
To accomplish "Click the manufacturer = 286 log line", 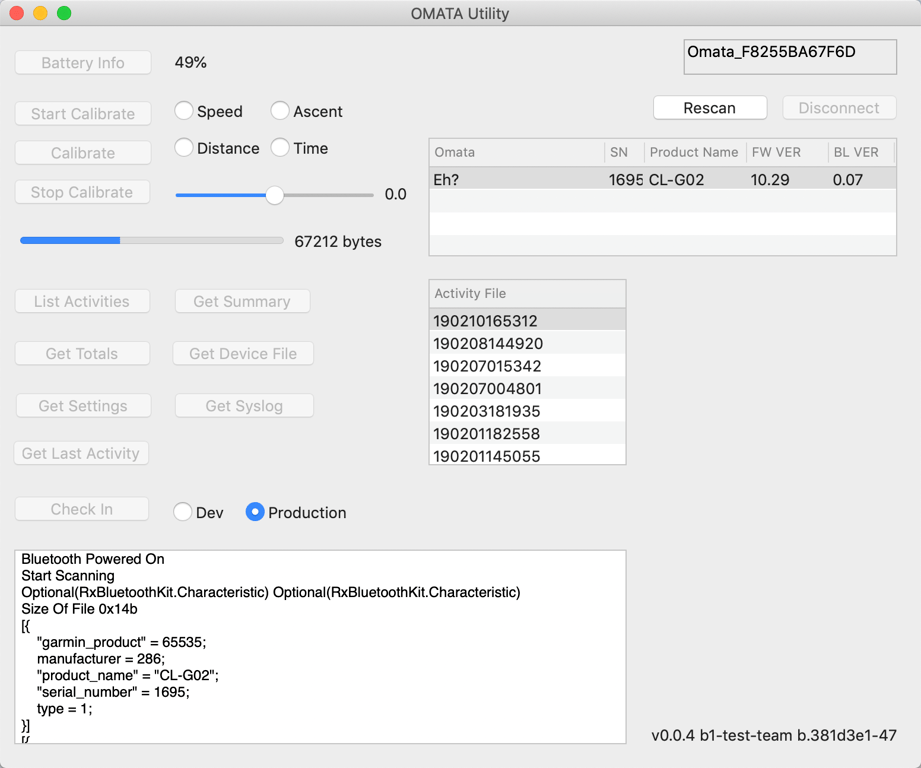I will (101, 659).
